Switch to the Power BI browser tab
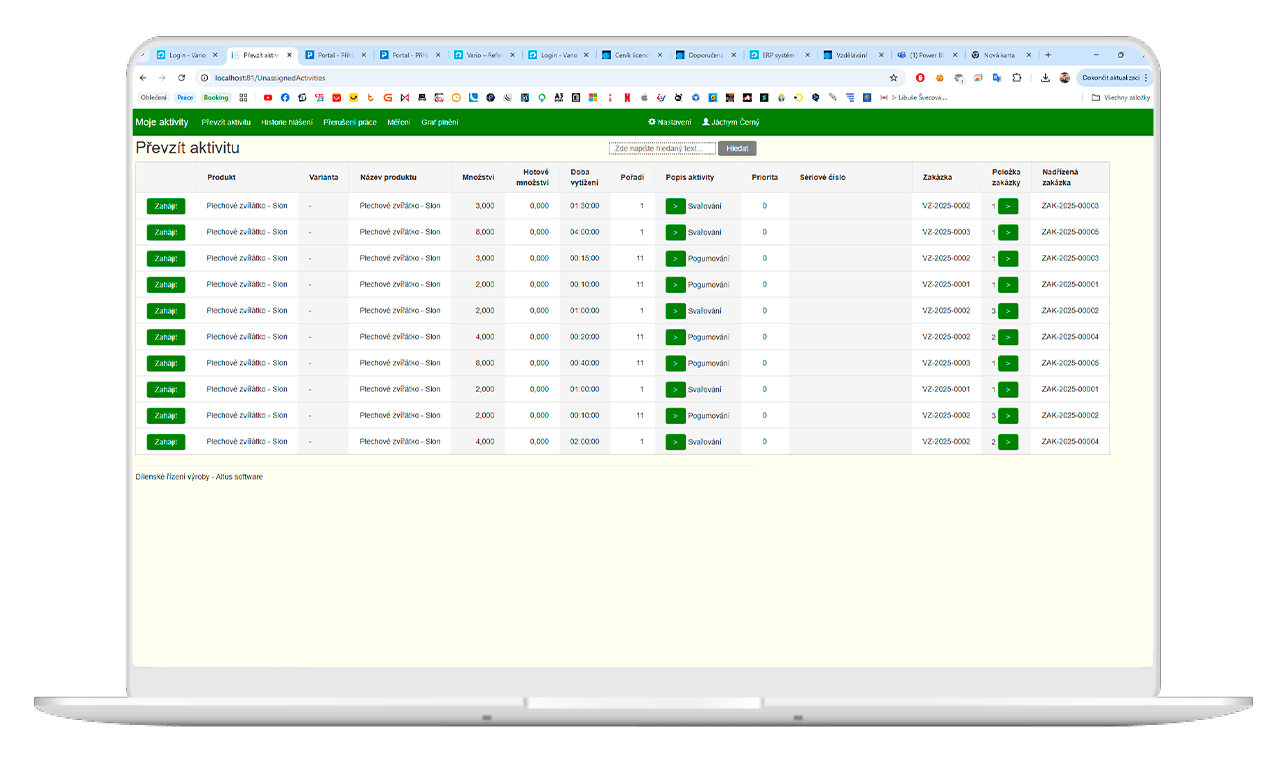 tap(928, 55)
